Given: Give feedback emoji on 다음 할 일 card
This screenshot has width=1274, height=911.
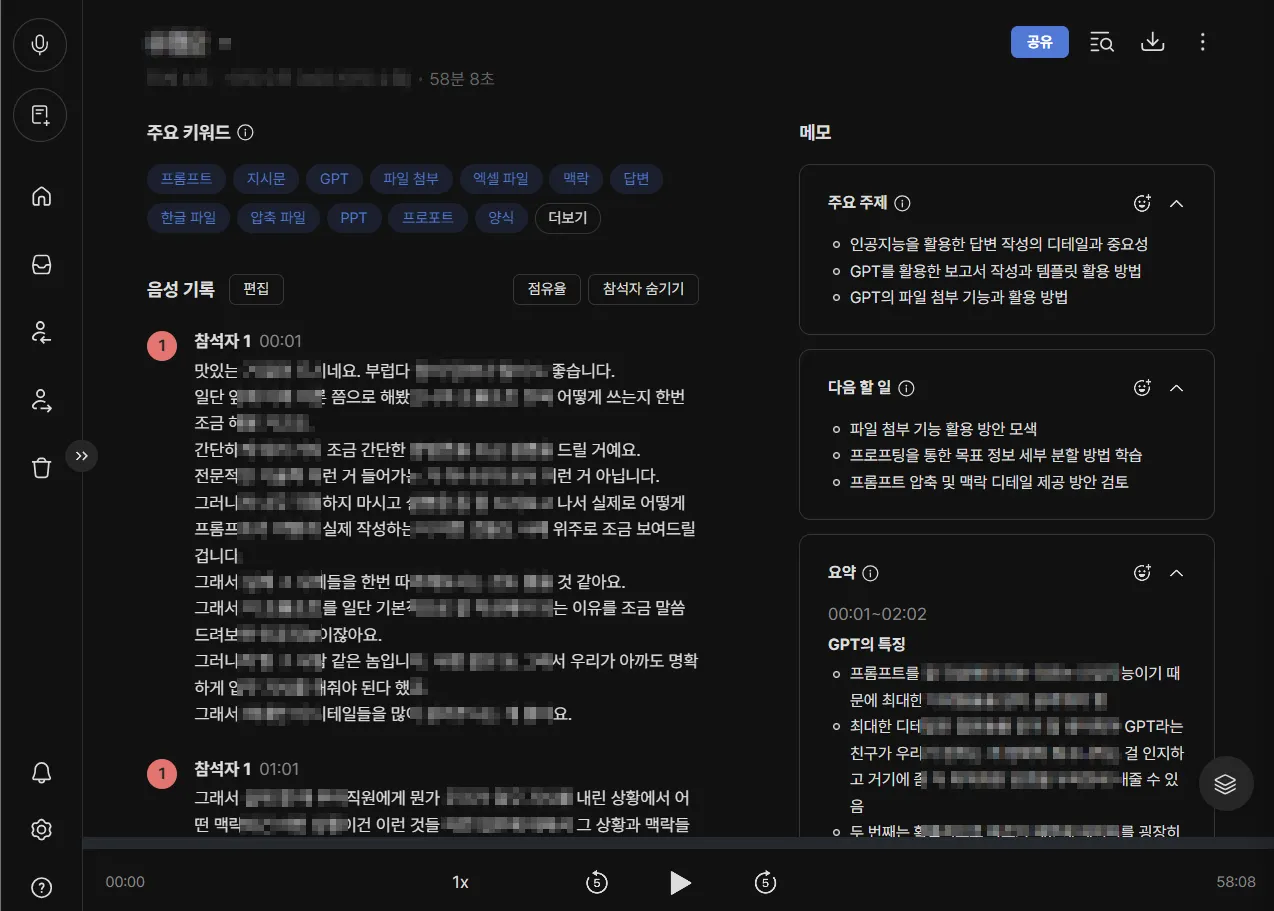Looking at the screenshot, I should click(1143, 388).
